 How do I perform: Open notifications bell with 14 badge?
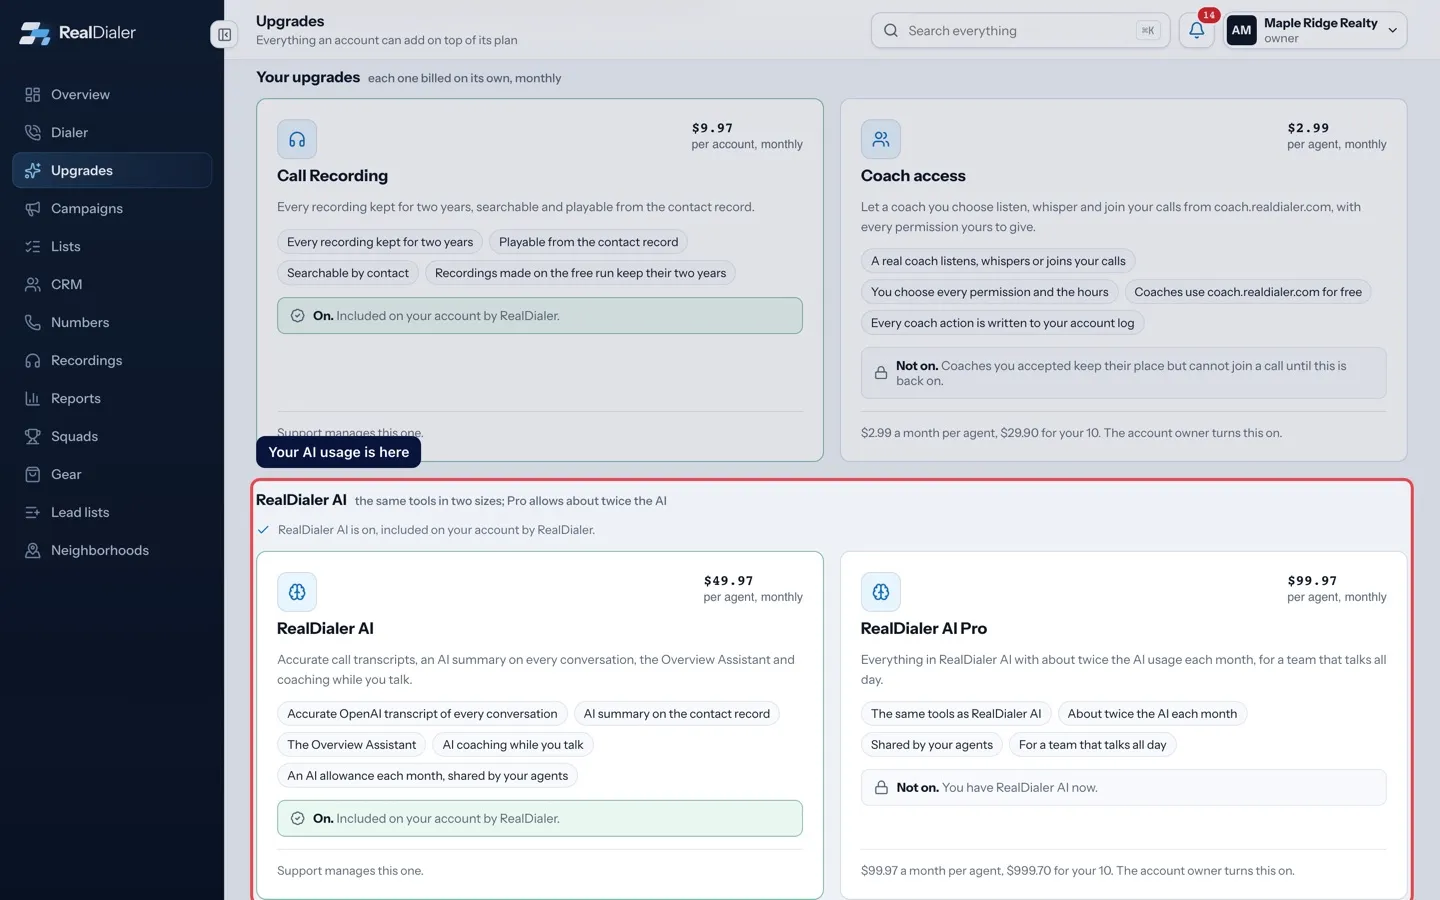tap(1197, 30)
